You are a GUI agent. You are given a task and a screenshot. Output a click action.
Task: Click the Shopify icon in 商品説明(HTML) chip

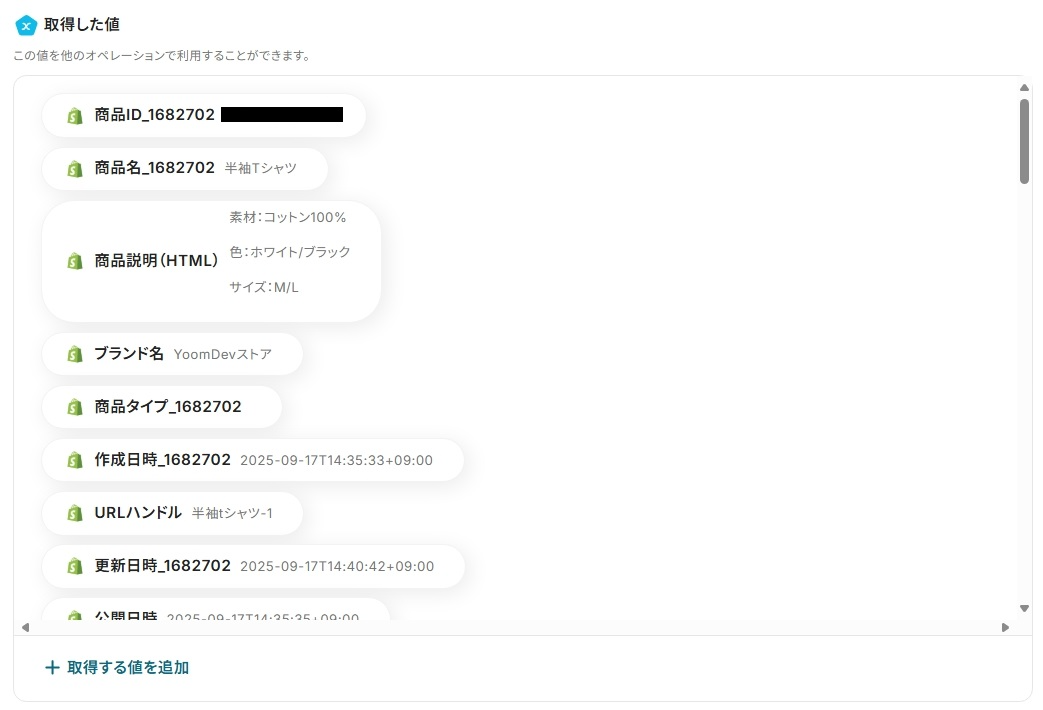coord(74,261)
